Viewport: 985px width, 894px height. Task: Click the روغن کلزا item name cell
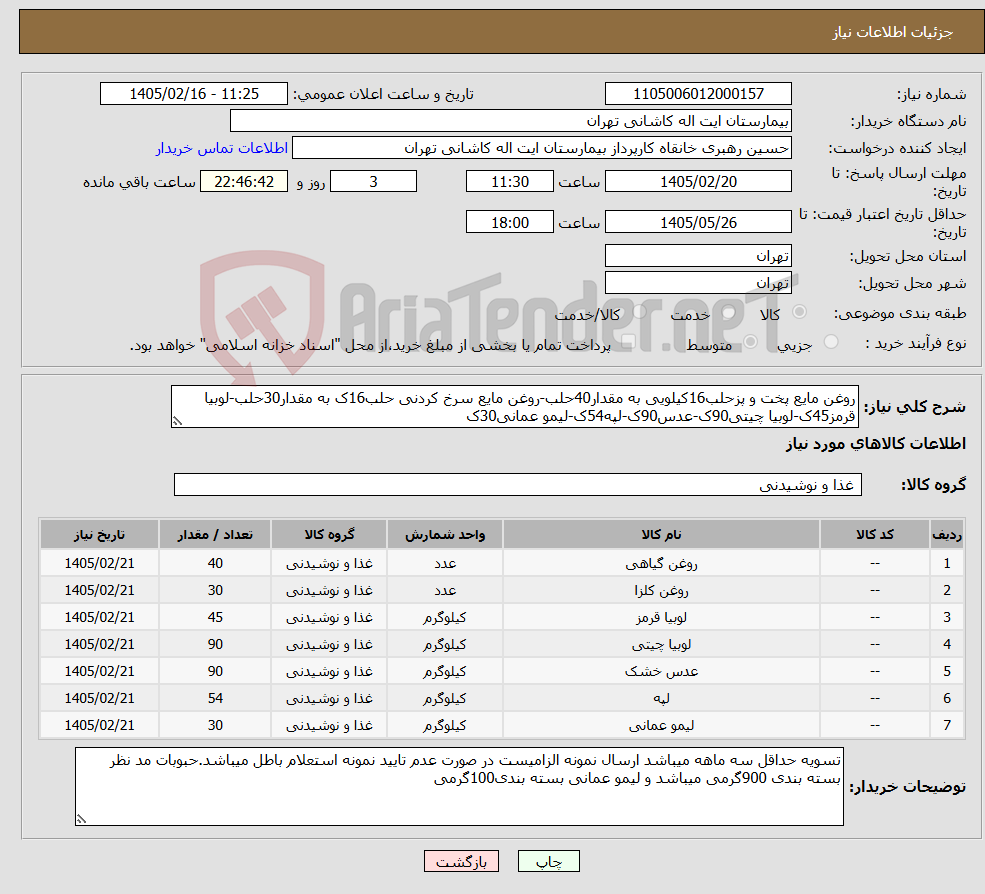[x=661, y=591]
